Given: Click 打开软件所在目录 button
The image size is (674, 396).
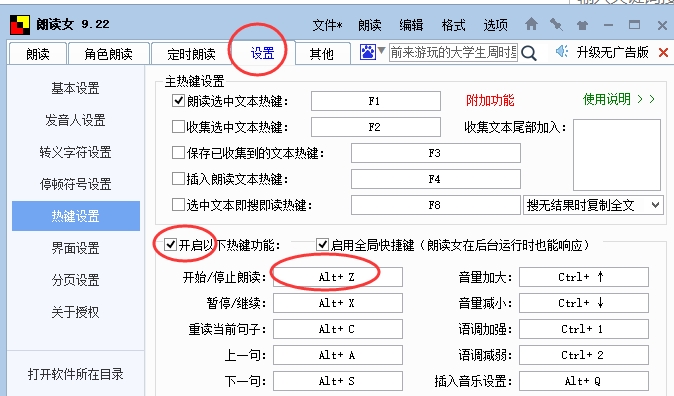Looking at the screenshot, I should tap(76, 374).
